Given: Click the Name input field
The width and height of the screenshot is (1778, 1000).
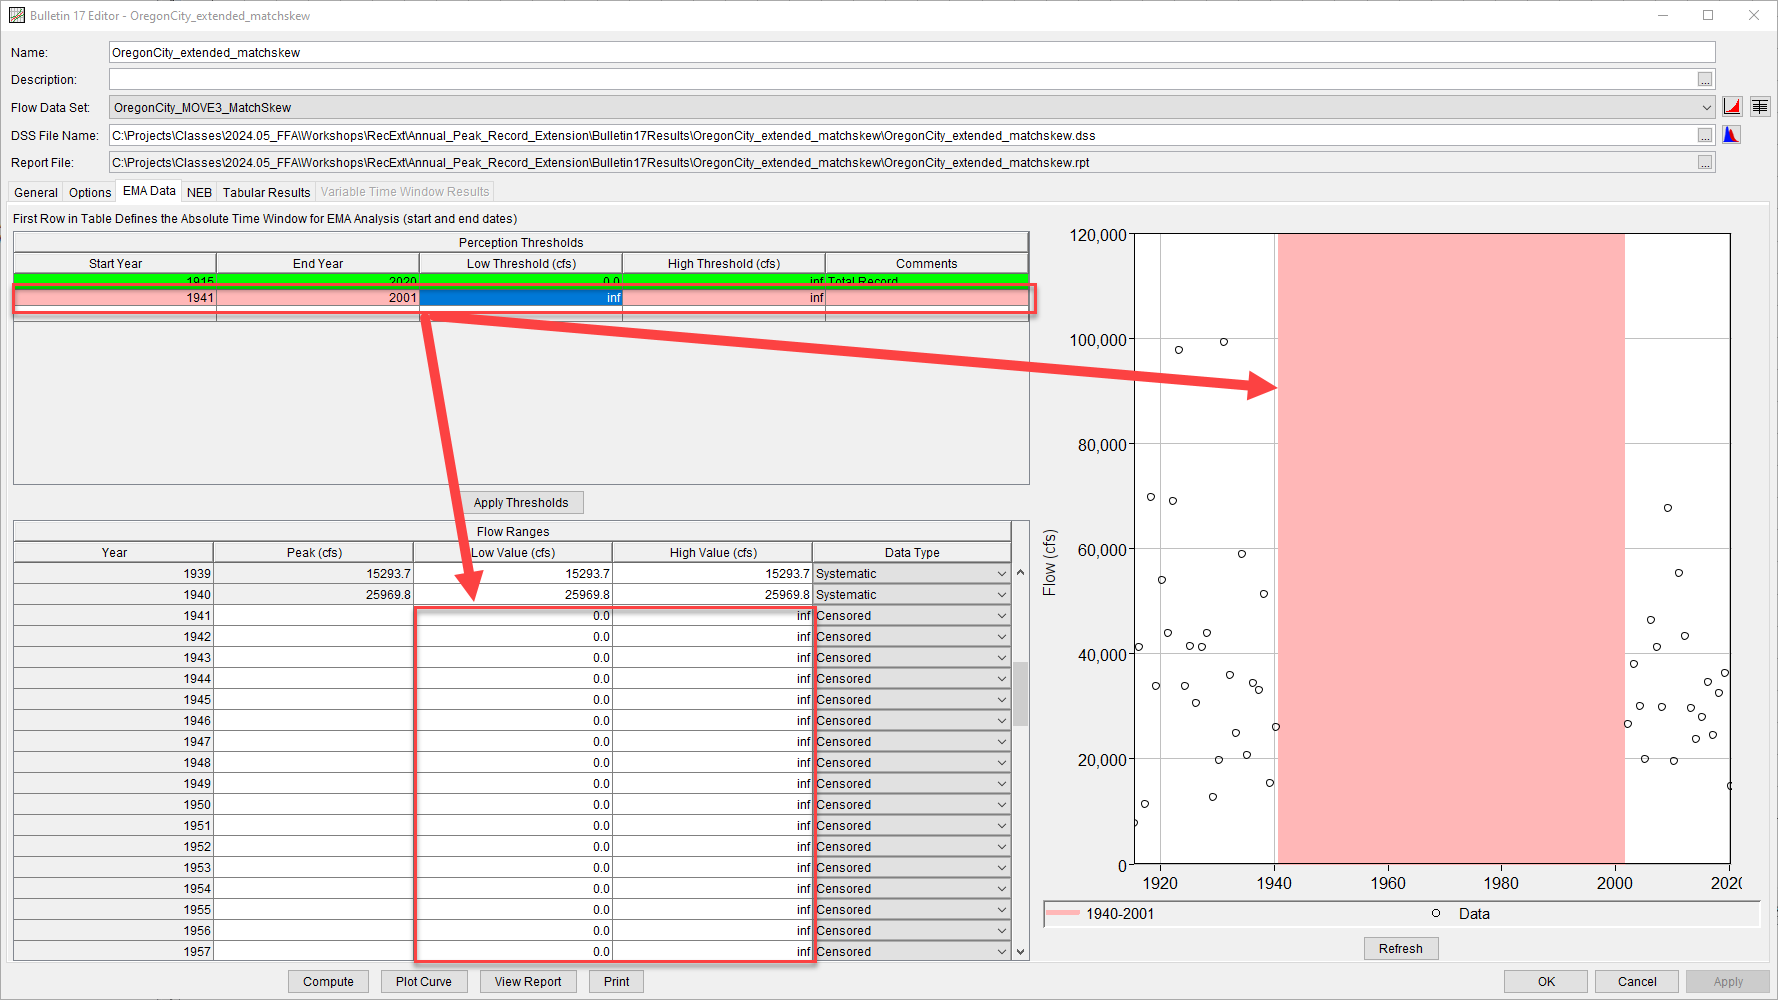Looking at the screenshot, I should pos(912,53).
